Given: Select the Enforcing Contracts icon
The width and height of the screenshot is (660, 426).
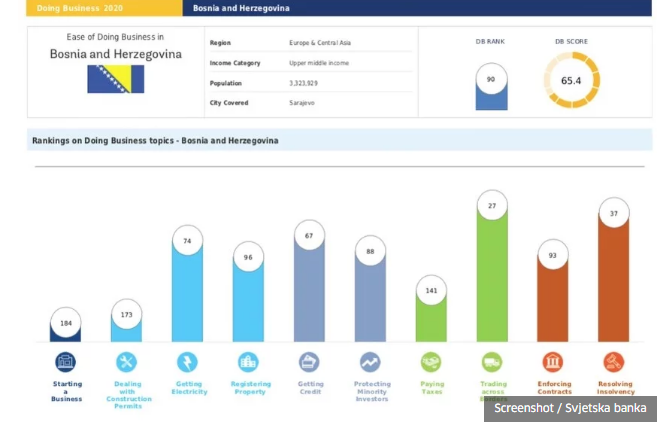Looking at the screenshot, I should pos(553,362).
